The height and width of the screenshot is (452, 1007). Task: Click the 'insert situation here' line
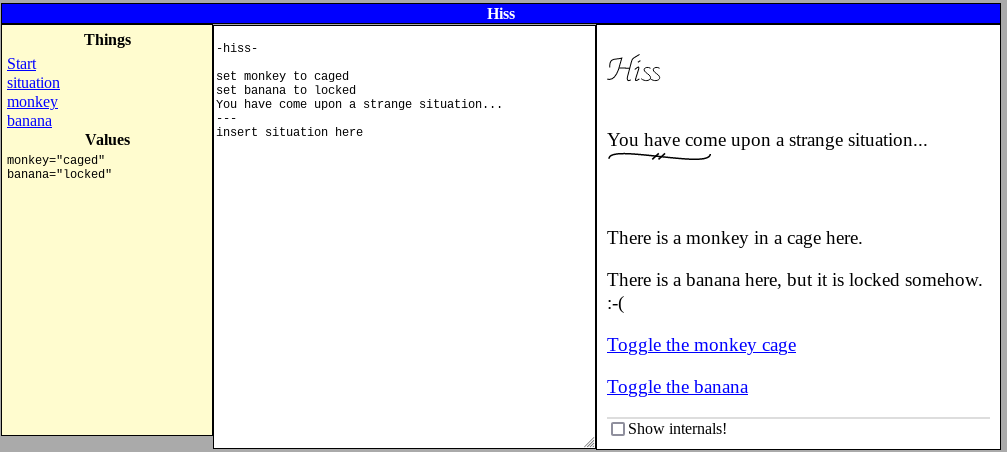[x=290, y=132]
